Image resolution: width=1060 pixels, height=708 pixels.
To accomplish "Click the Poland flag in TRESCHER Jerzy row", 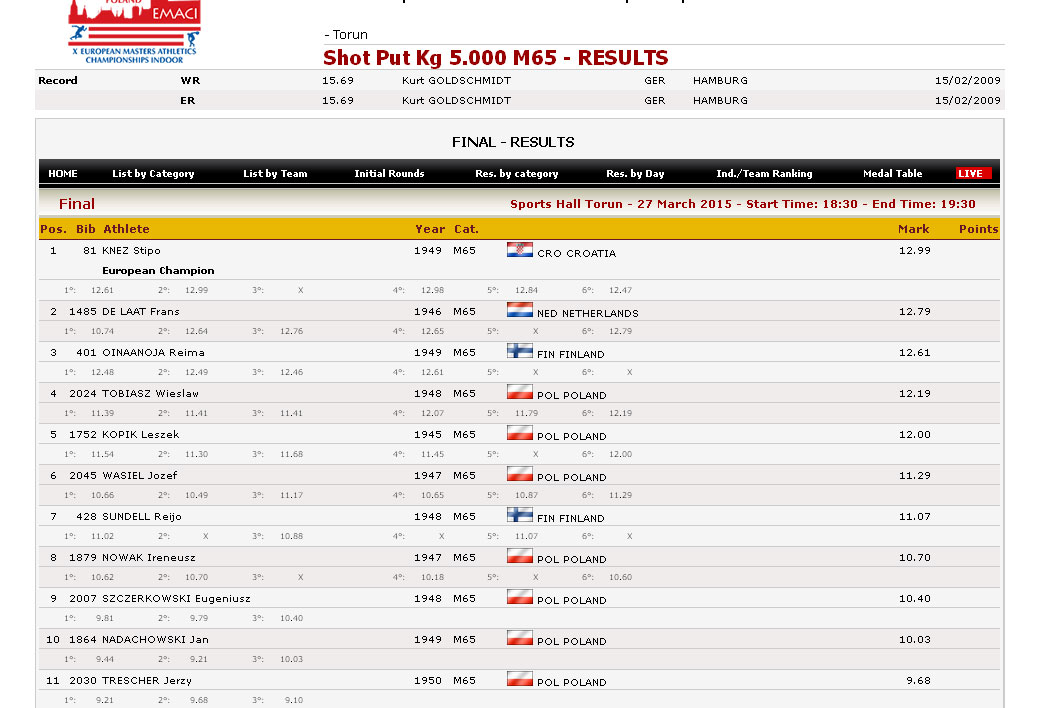I will (519, 680).
